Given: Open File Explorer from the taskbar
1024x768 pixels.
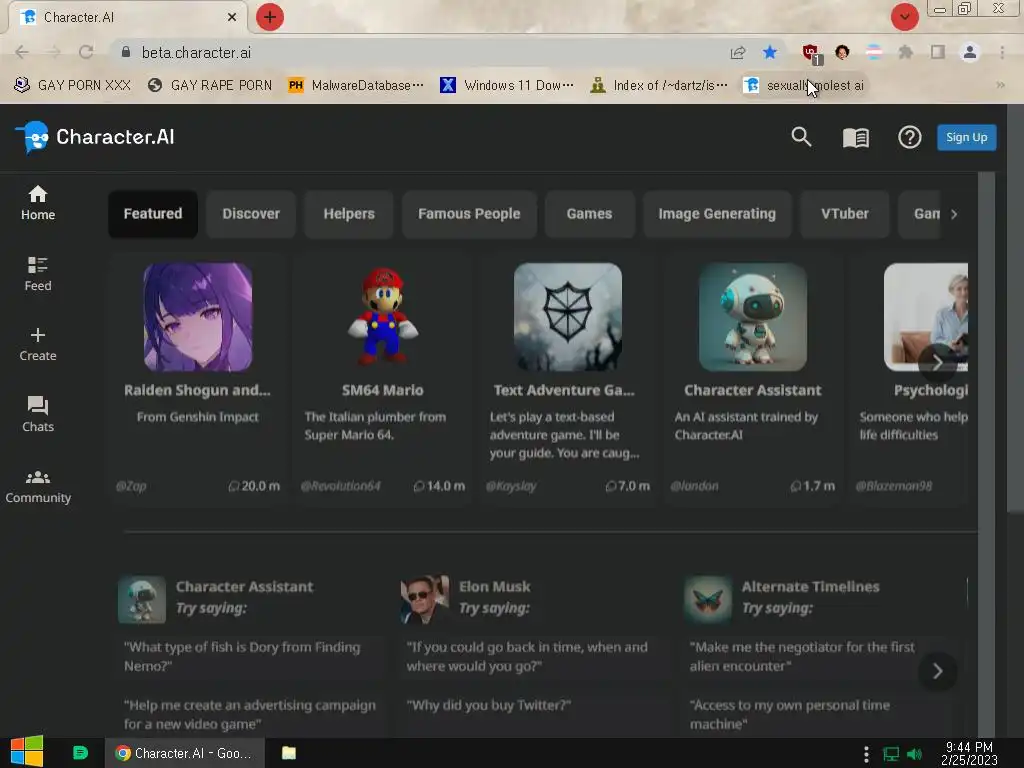Looking at the screenshot, I should click(289, 753).
